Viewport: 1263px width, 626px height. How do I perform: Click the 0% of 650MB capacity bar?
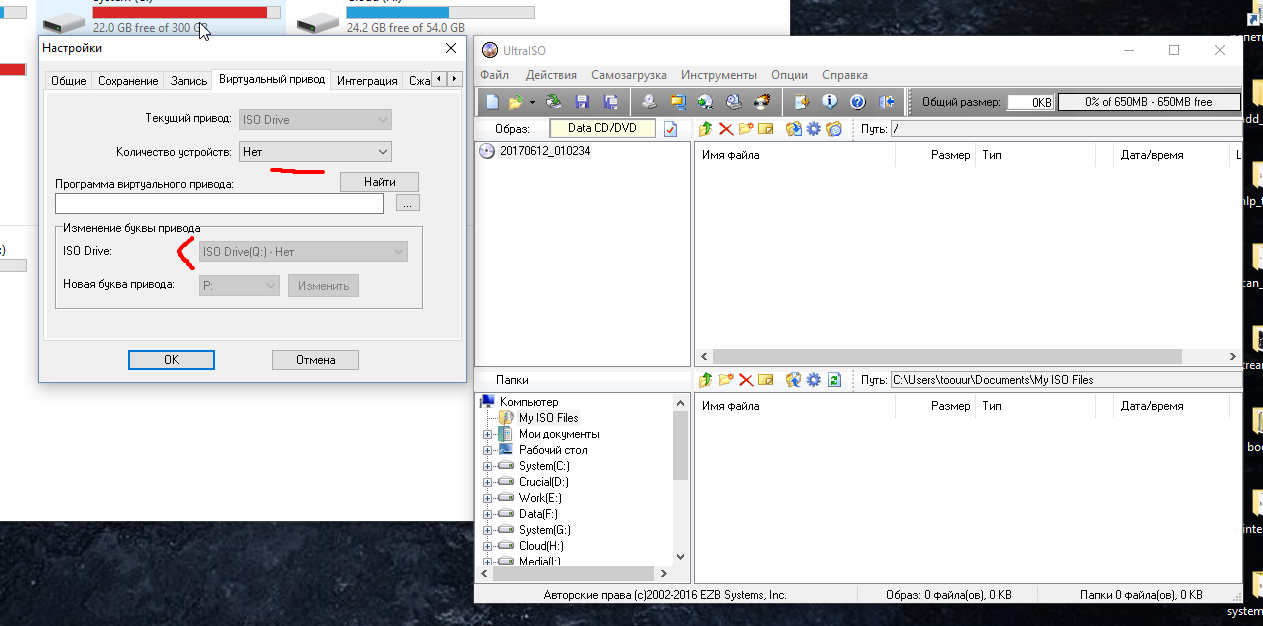1149,102
